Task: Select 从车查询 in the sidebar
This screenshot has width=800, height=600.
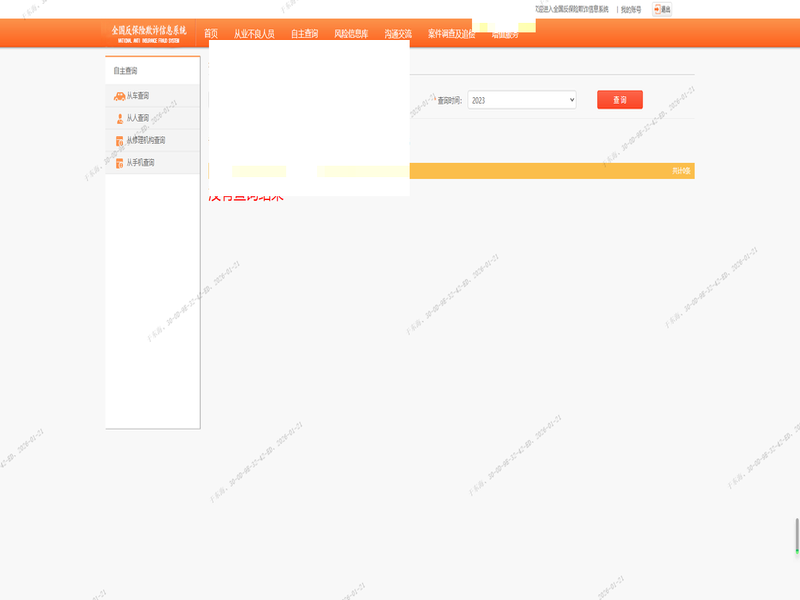Action: (138, 96)
